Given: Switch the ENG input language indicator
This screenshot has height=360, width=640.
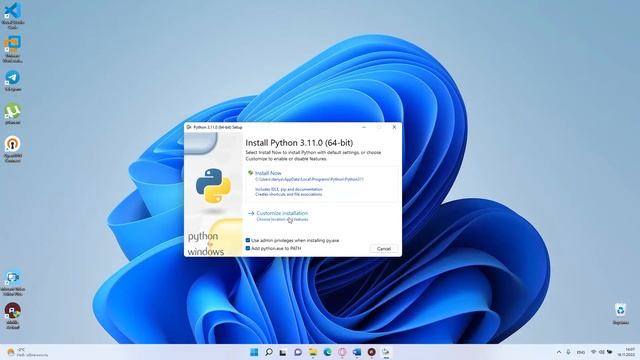Looking at the screenshot, I should pyautogui.click(x=581, y=352).
